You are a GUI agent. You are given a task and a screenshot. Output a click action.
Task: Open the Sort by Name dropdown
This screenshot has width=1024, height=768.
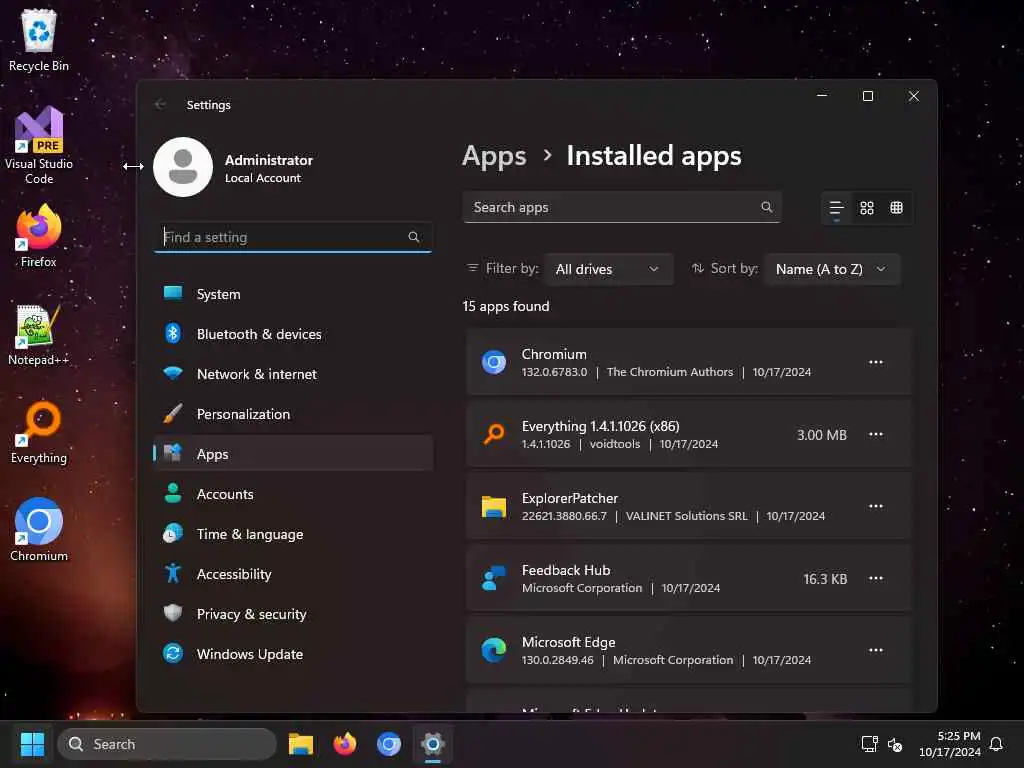[x=832, y=269]
